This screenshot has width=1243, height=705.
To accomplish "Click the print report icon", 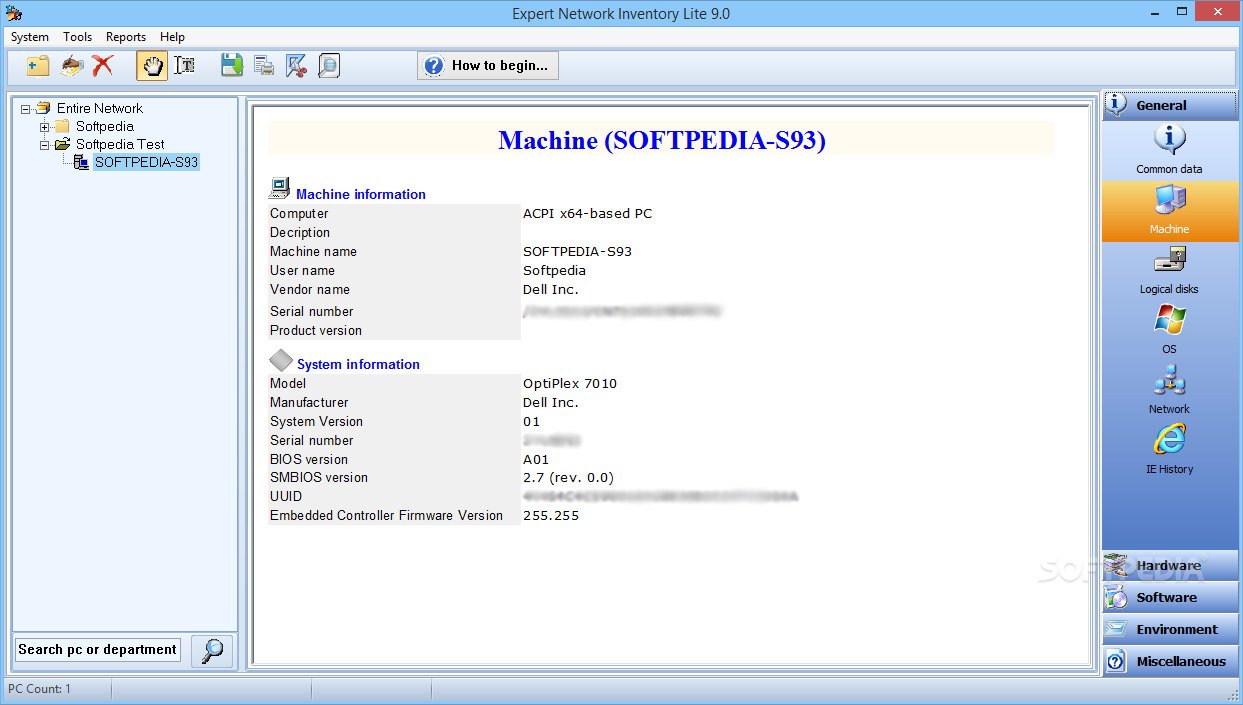I will pos(264,66).
